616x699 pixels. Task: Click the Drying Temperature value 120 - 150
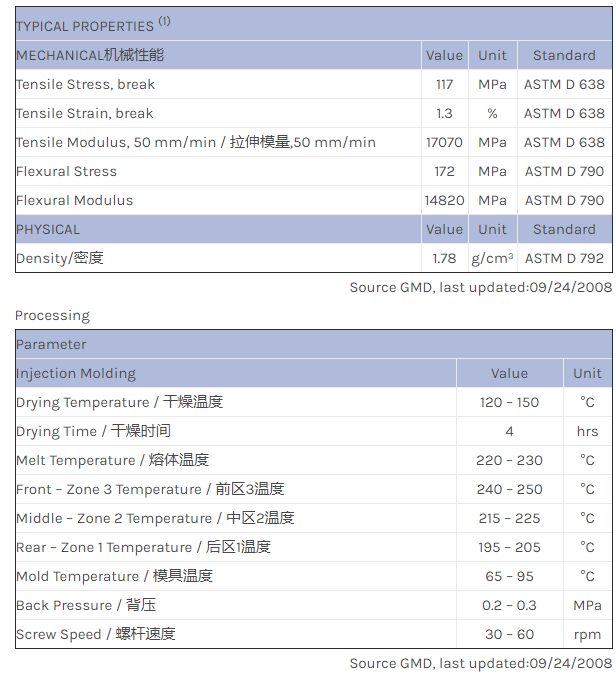pyautogui.click(x=509, y=403)
